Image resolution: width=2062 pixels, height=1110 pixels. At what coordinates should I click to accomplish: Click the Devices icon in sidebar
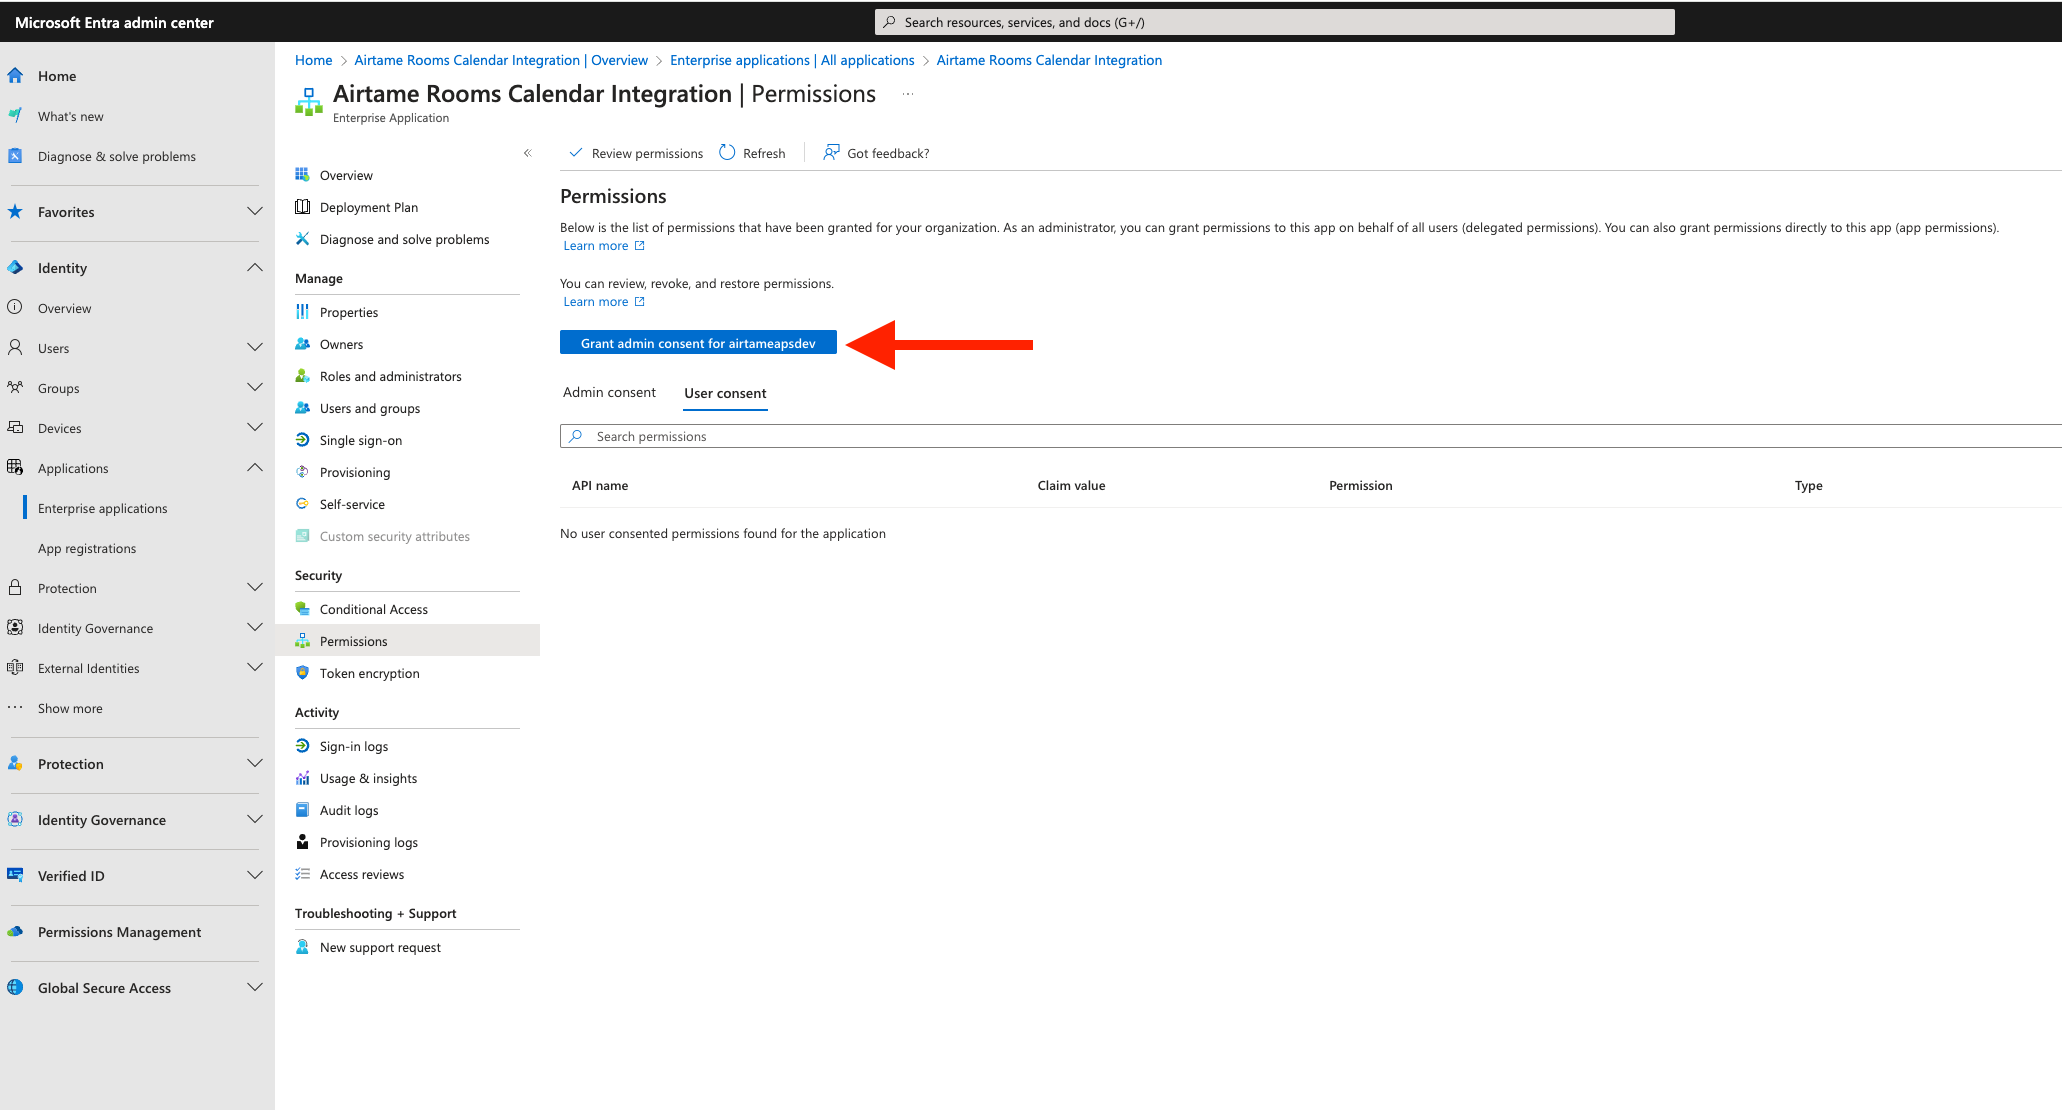[15, 428]
